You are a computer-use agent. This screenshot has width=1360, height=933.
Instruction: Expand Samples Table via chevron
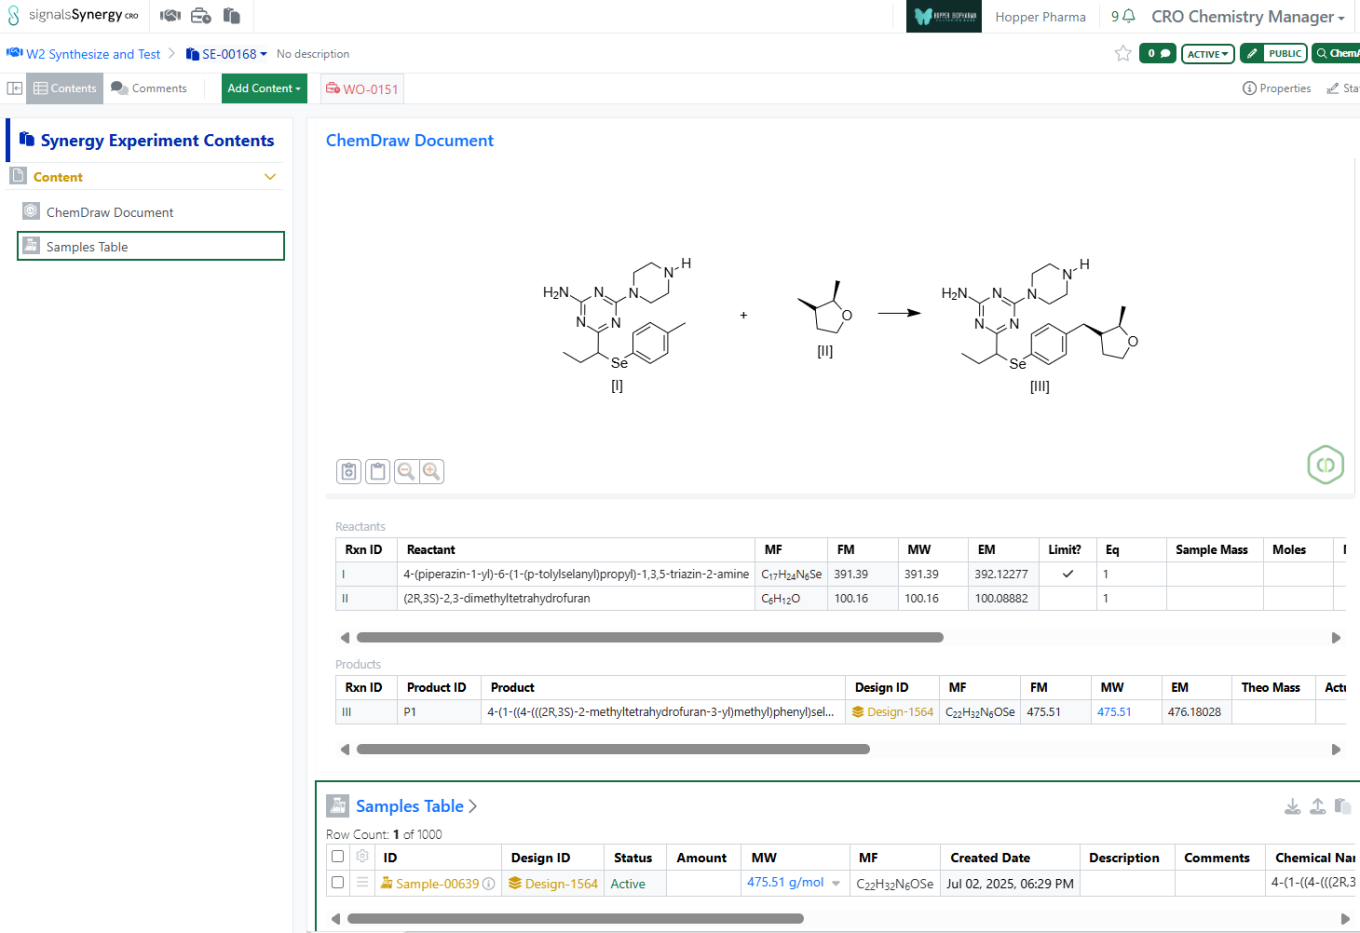pyautogui.click(x=473, y=806)
